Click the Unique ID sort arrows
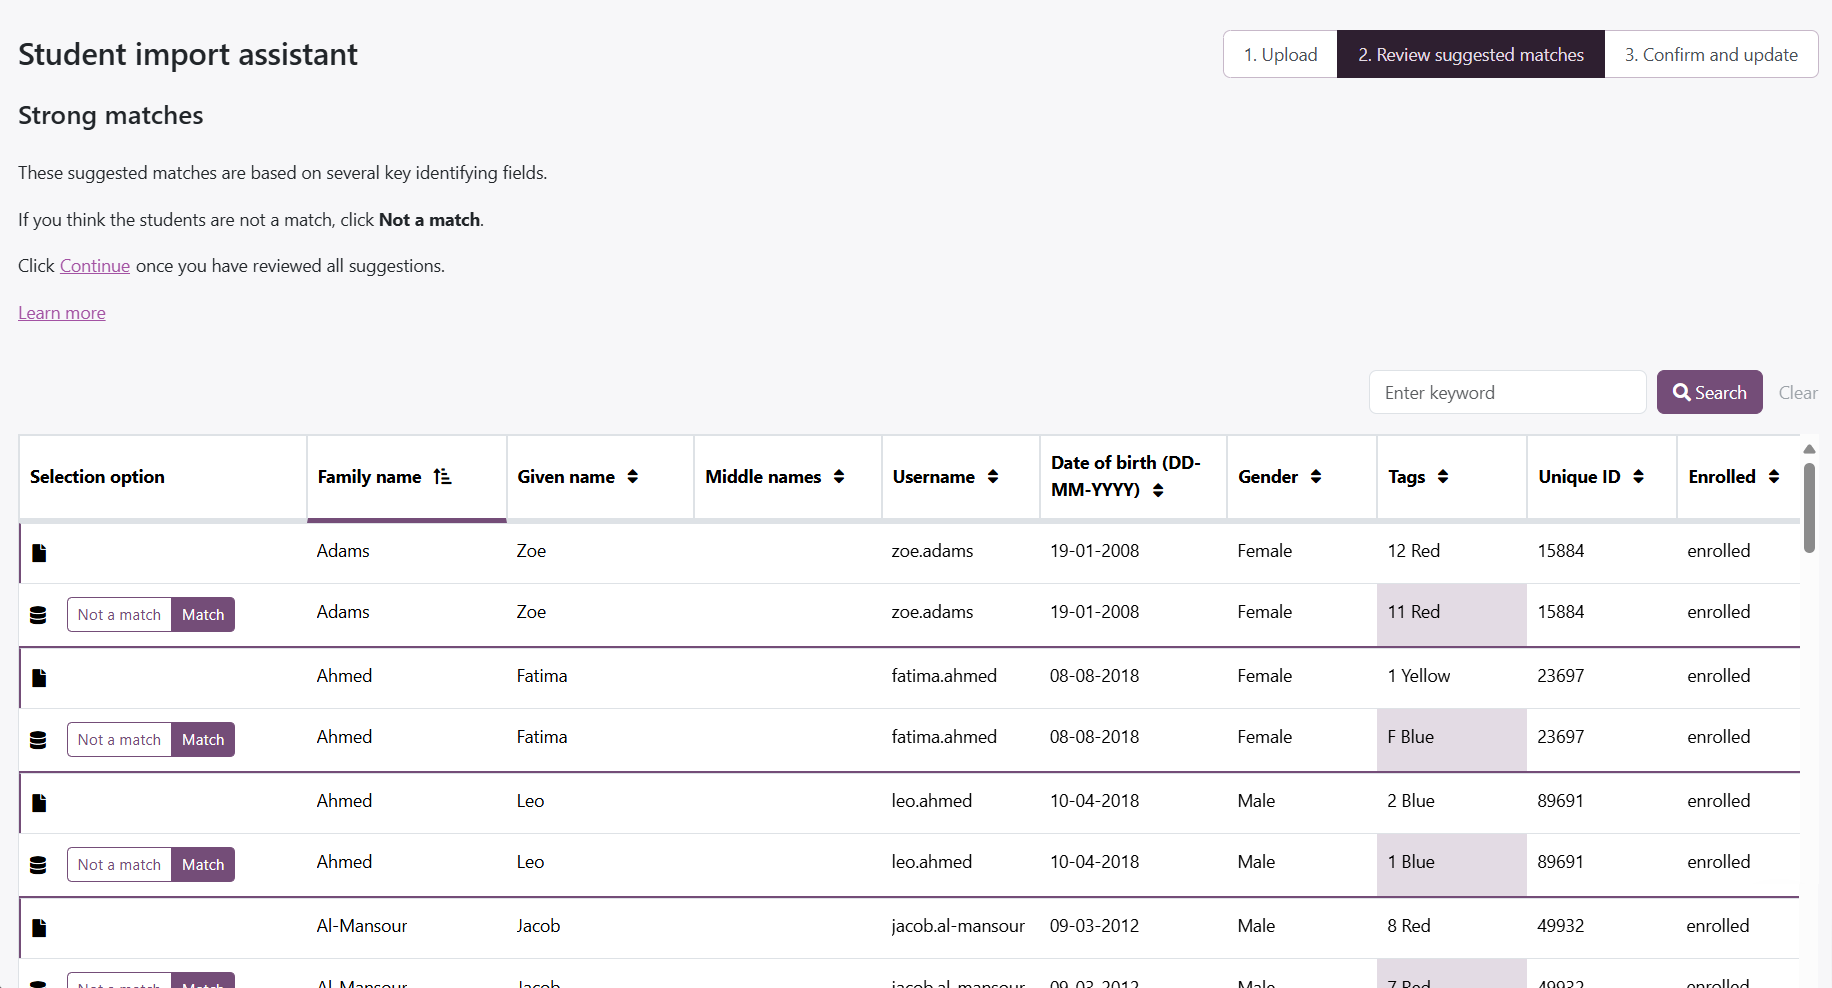 tap(1638, 477)
